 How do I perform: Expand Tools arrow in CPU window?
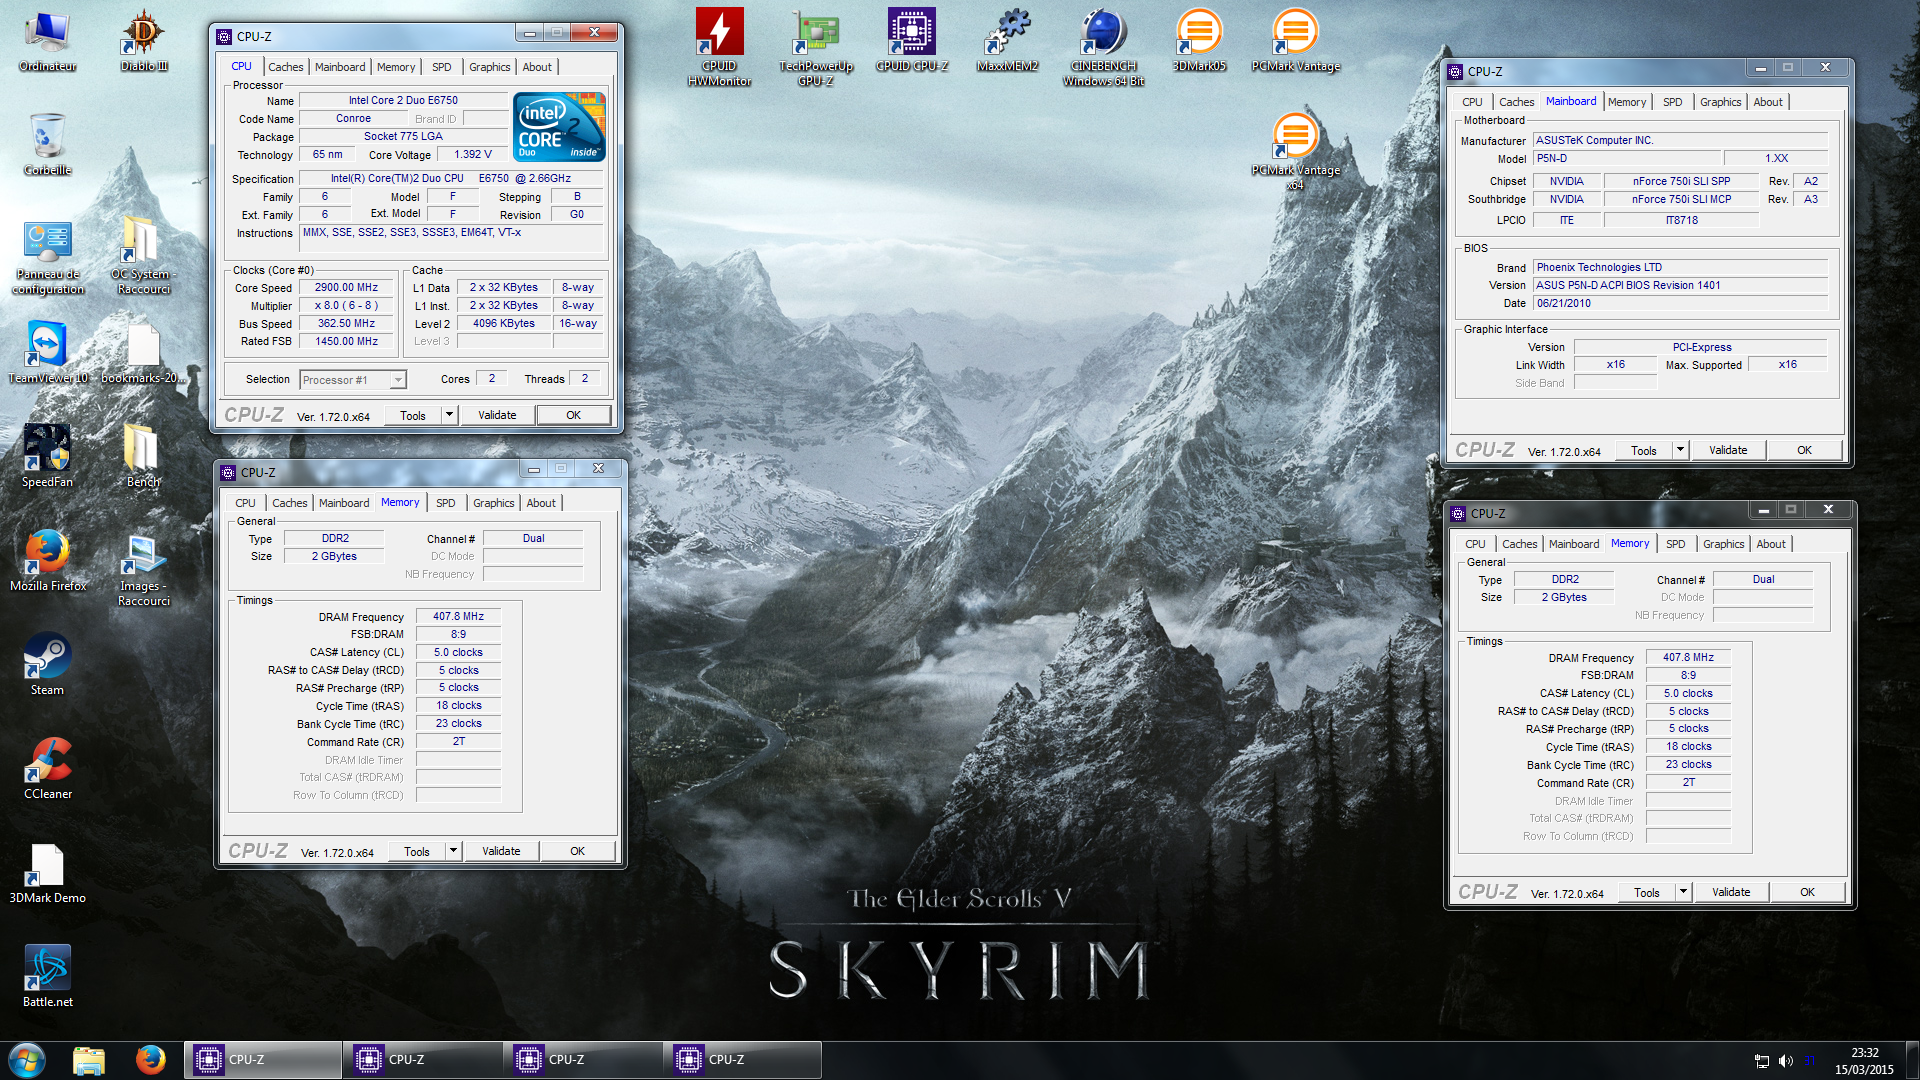click(x=449, y=415)
